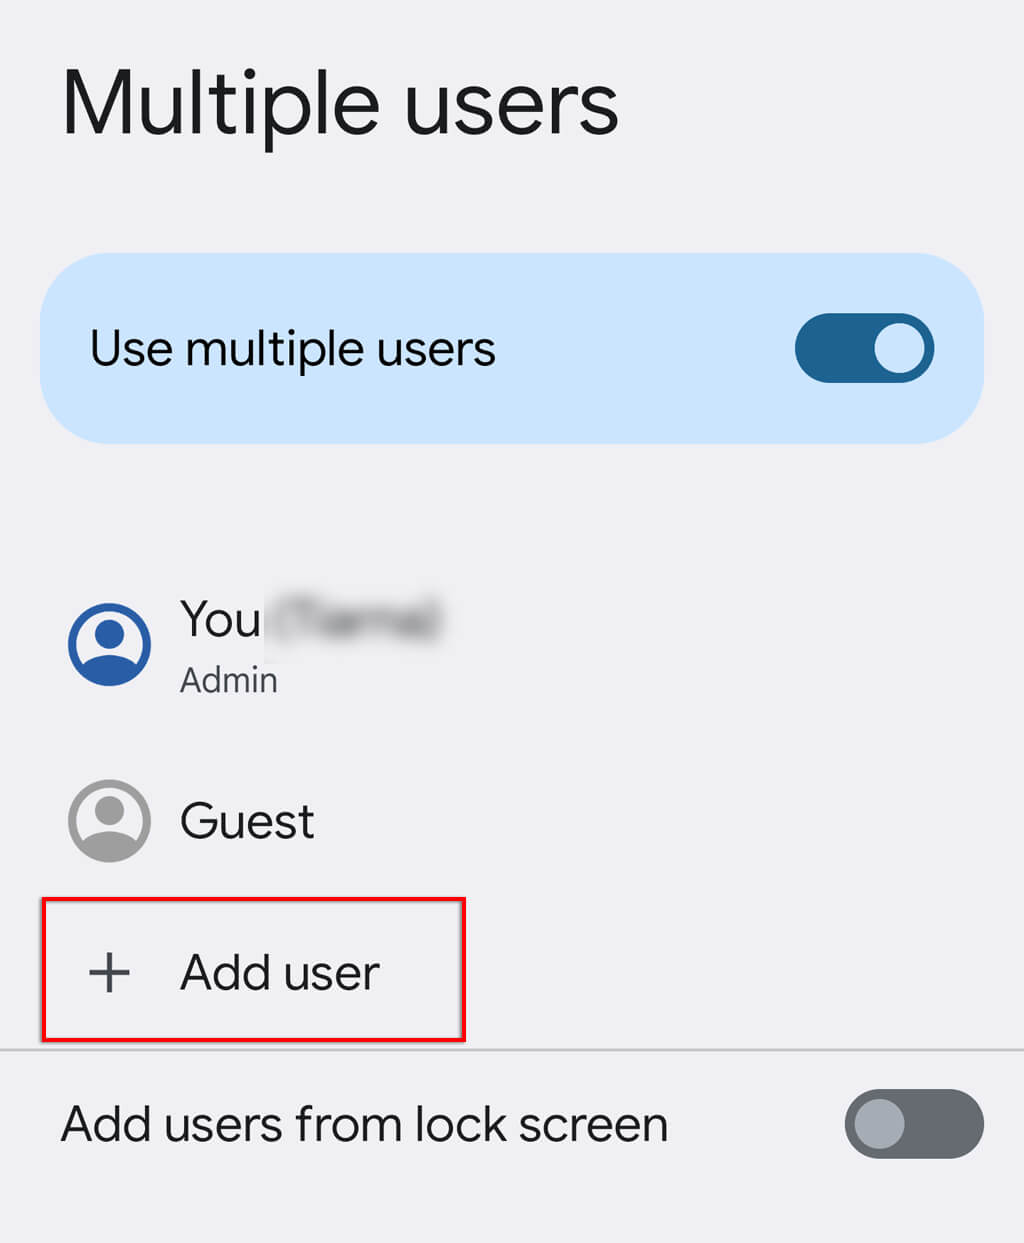Select the Add user label
The image size is (1024, 1243).
[280, 972]
